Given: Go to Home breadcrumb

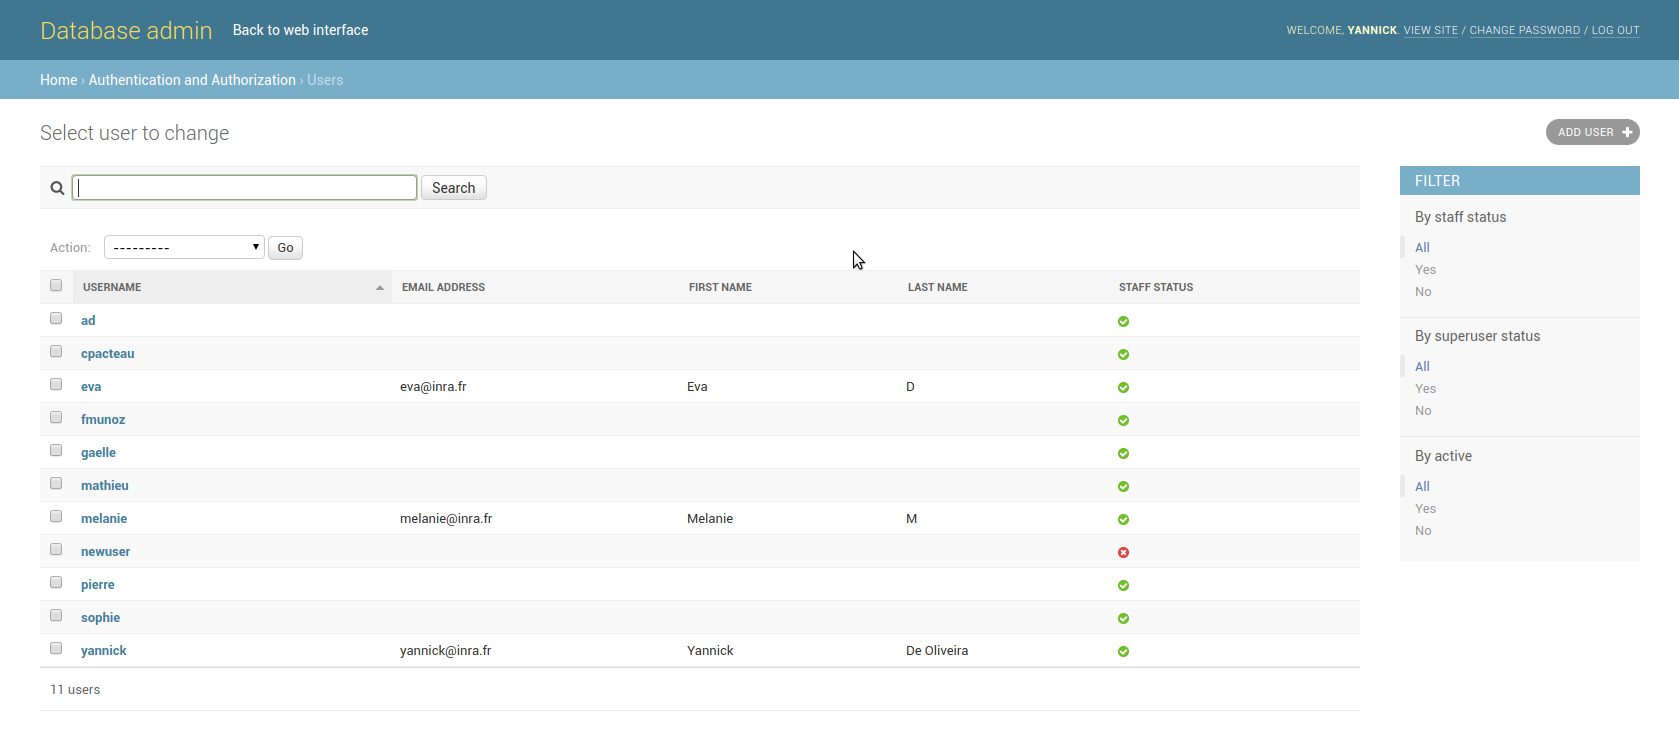Looking at the screenshot, I should [x=58, y=80].
